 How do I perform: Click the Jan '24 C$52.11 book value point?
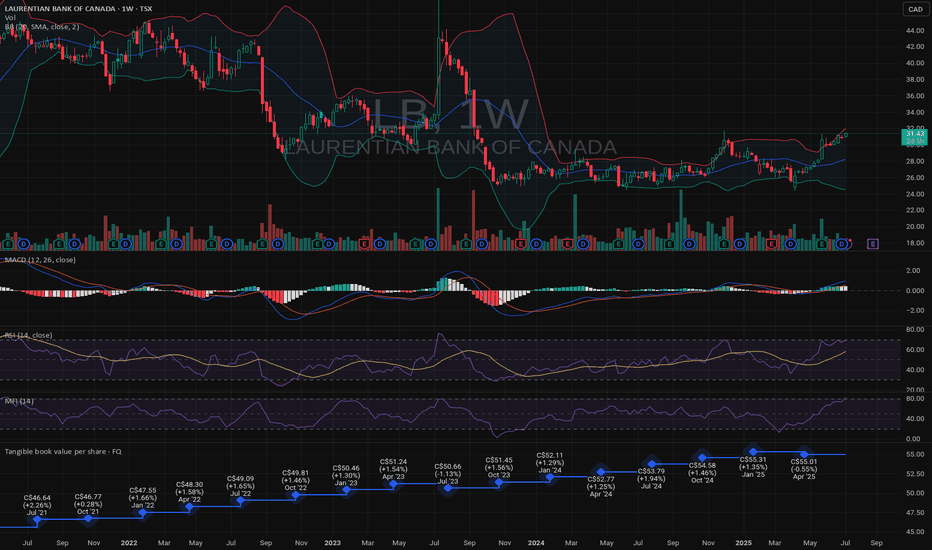[550, 477]
